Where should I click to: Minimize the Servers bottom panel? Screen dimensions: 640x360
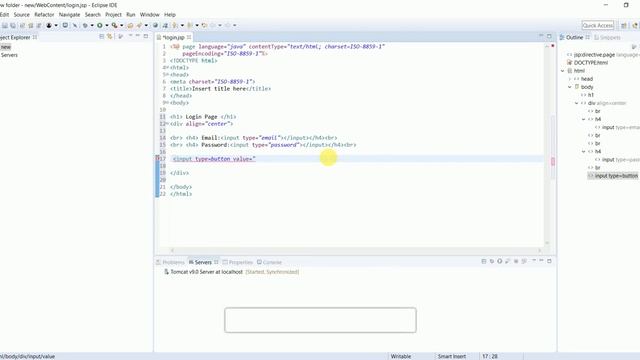542,260
